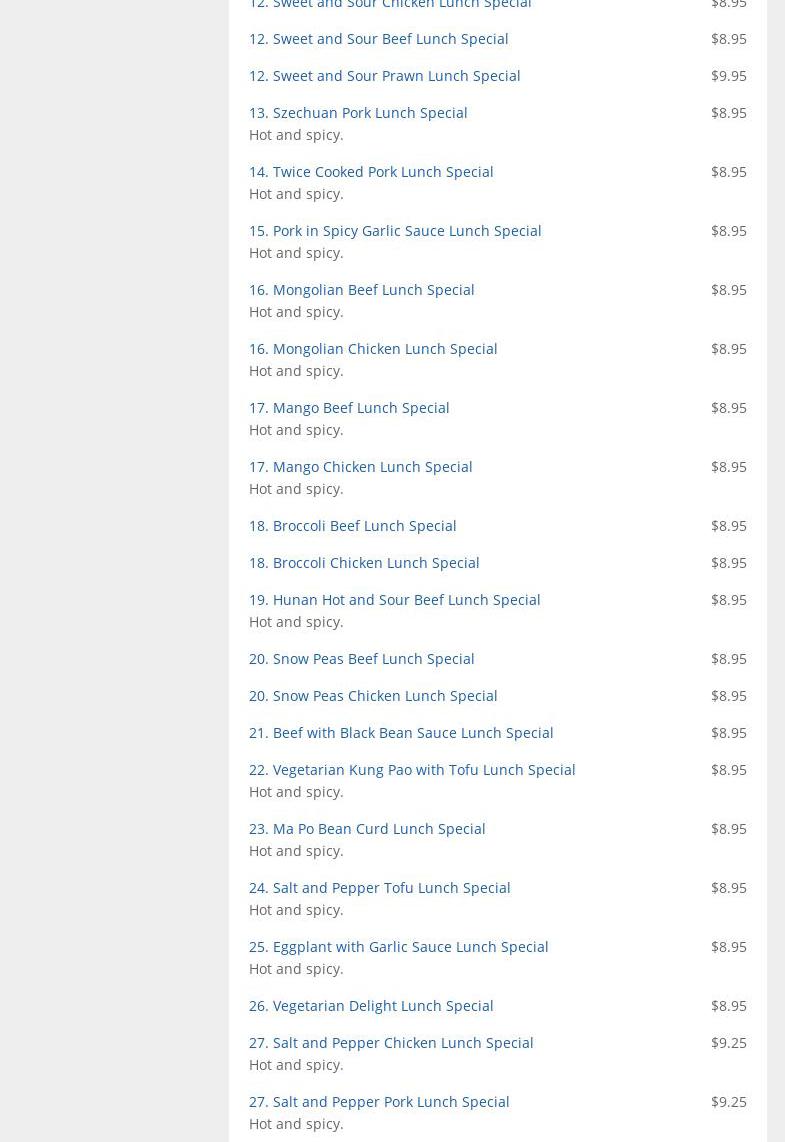Image resolution: width=785 pixels, height=1142 pixels.
Task: Open Hunan Hot and Sour Beef item
Action: [394, 600]
